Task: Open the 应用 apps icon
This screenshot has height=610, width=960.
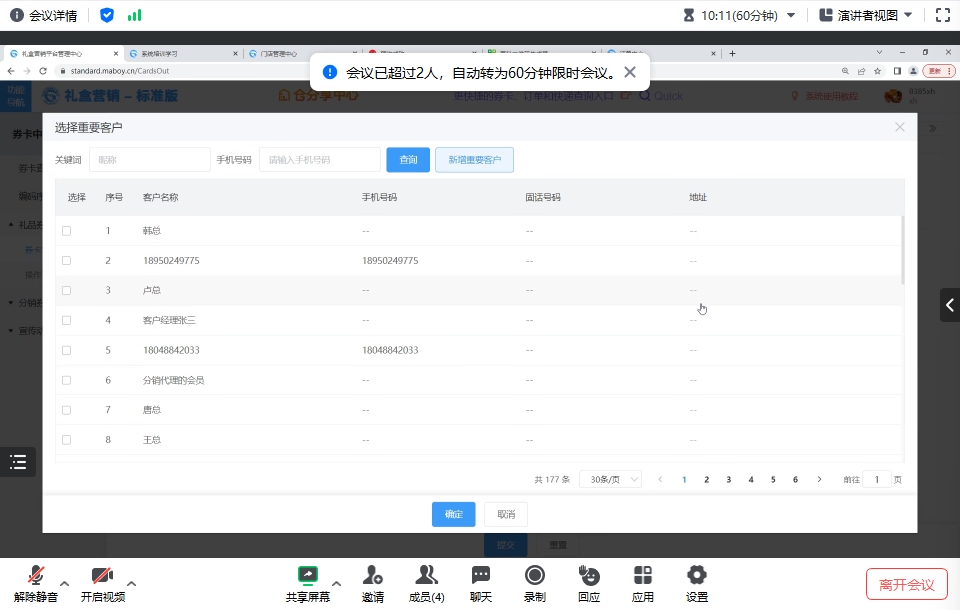Action: tap(643, 576)
